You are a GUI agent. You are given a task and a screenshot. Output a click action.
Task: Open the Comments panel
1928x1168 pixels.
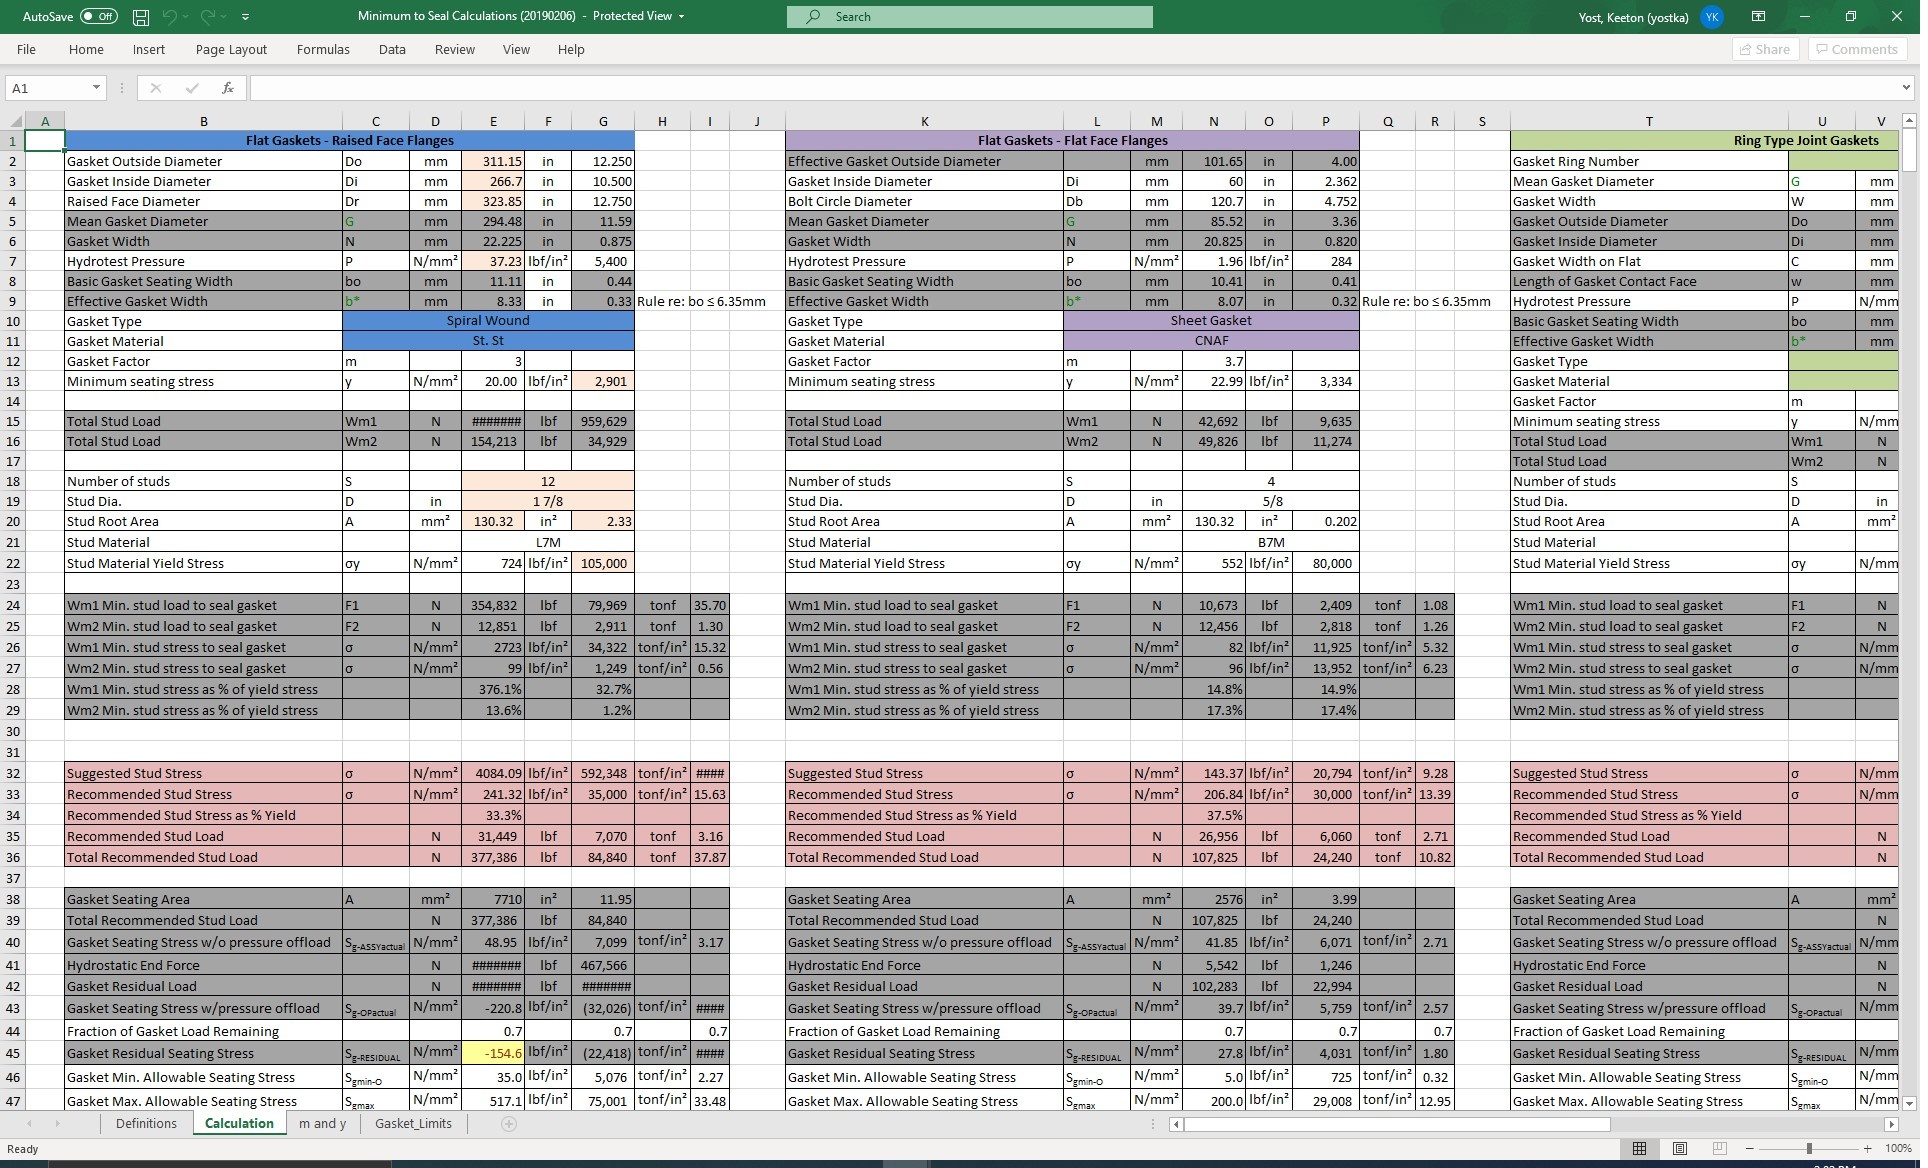[x=1856, y=49]
